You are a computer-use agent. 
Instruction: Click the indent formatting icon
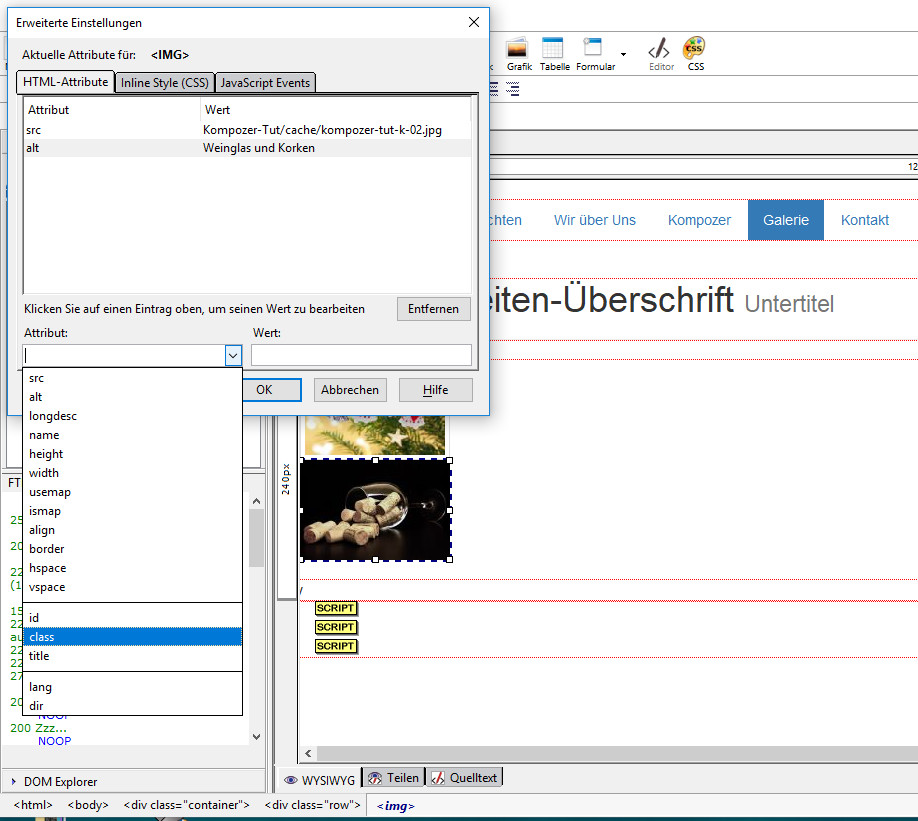pyautogui.click(x=512, y=89)
